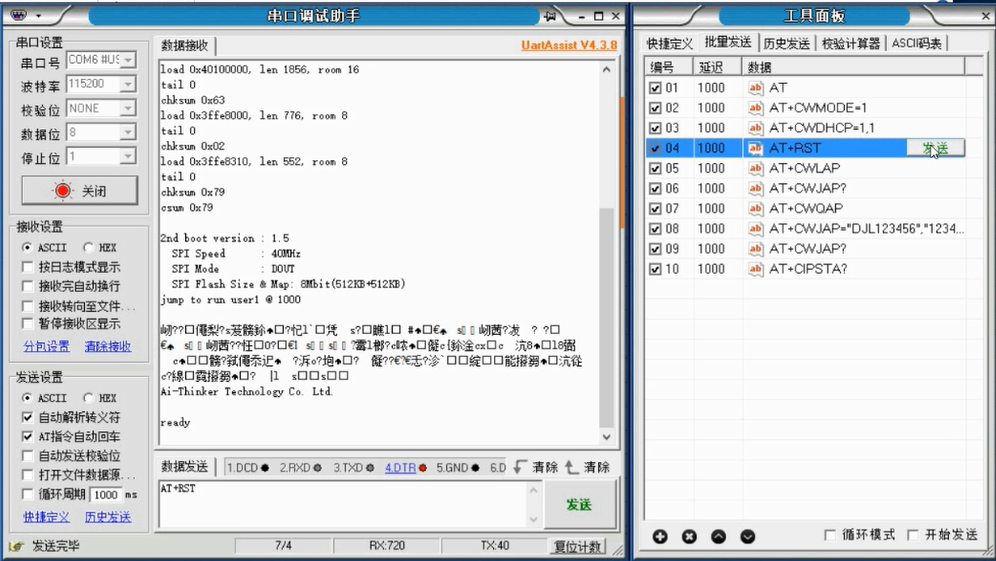Click the up-arrow clear icon beside 清除
This screenshot has height=561, width=996.
(572, 467)
